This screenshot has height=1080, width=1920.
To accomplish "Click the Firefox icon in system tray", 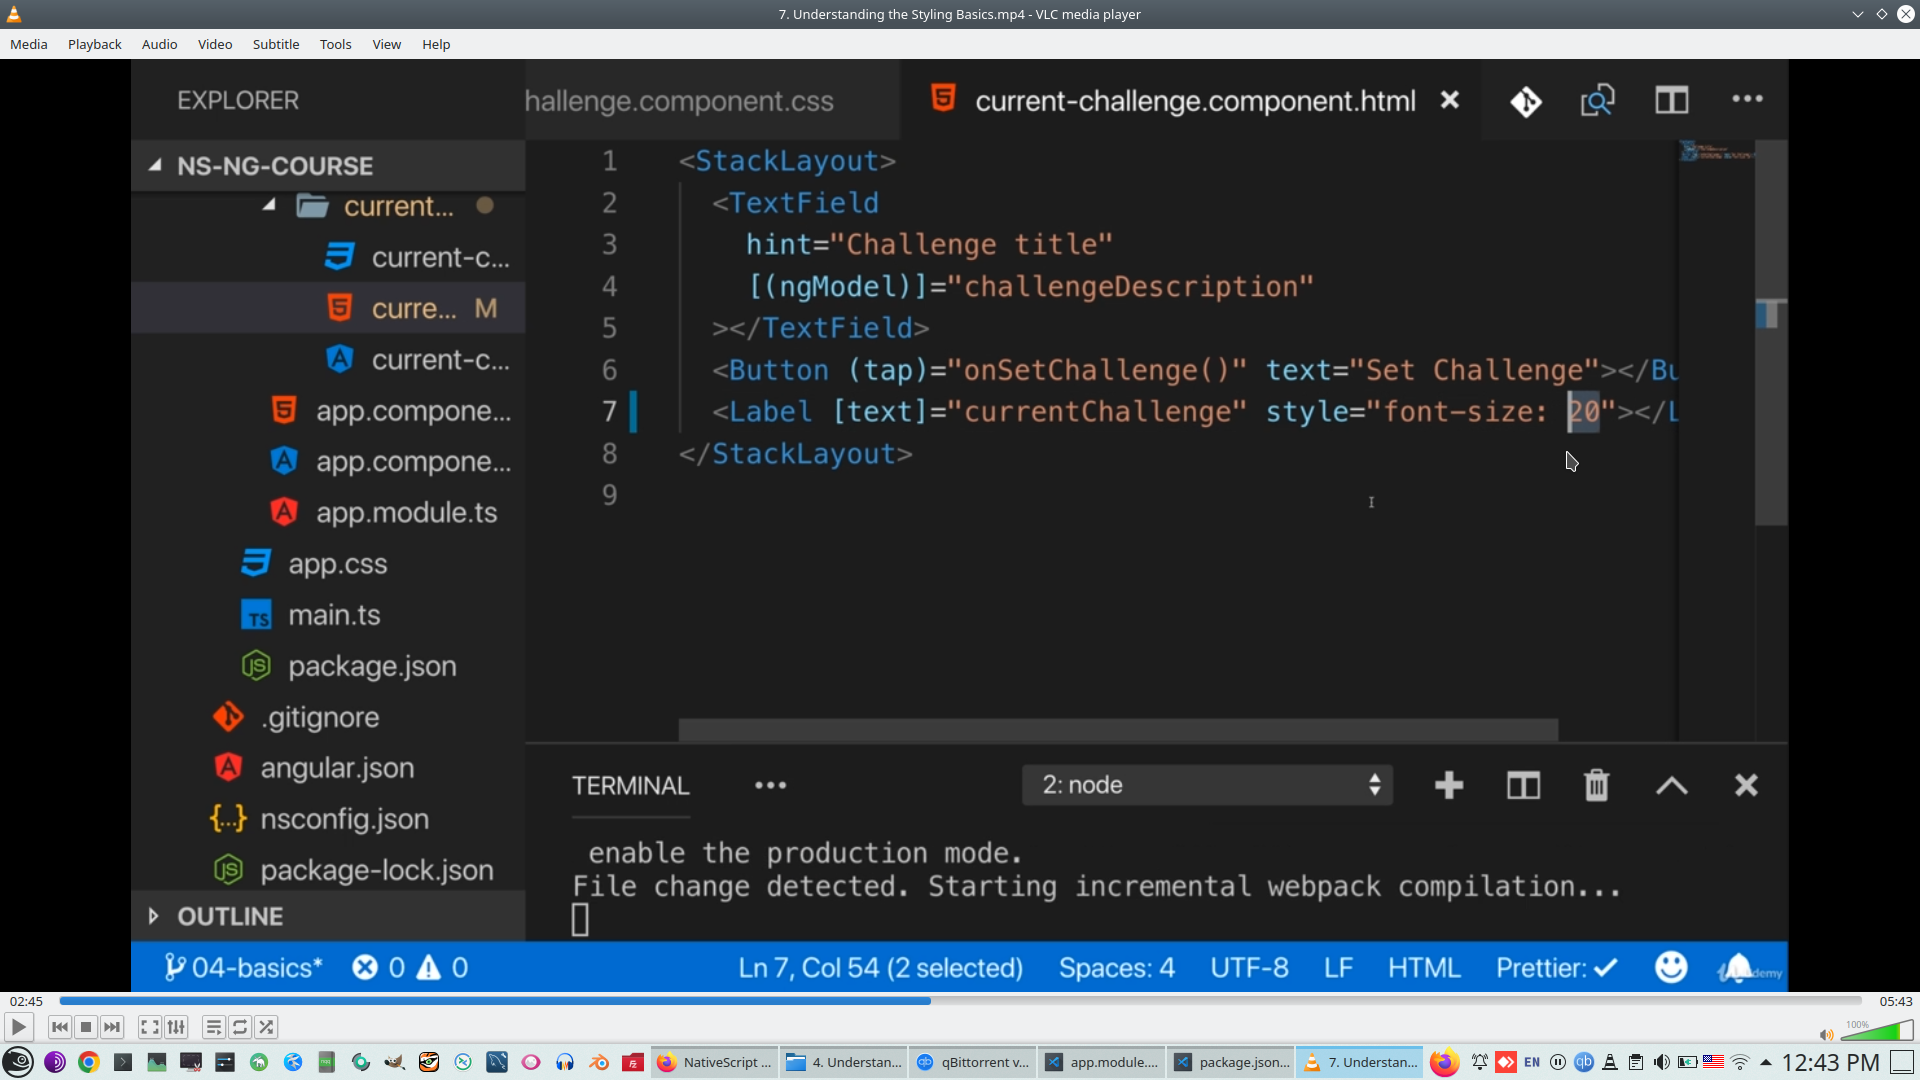I will pos(1443,1062).
